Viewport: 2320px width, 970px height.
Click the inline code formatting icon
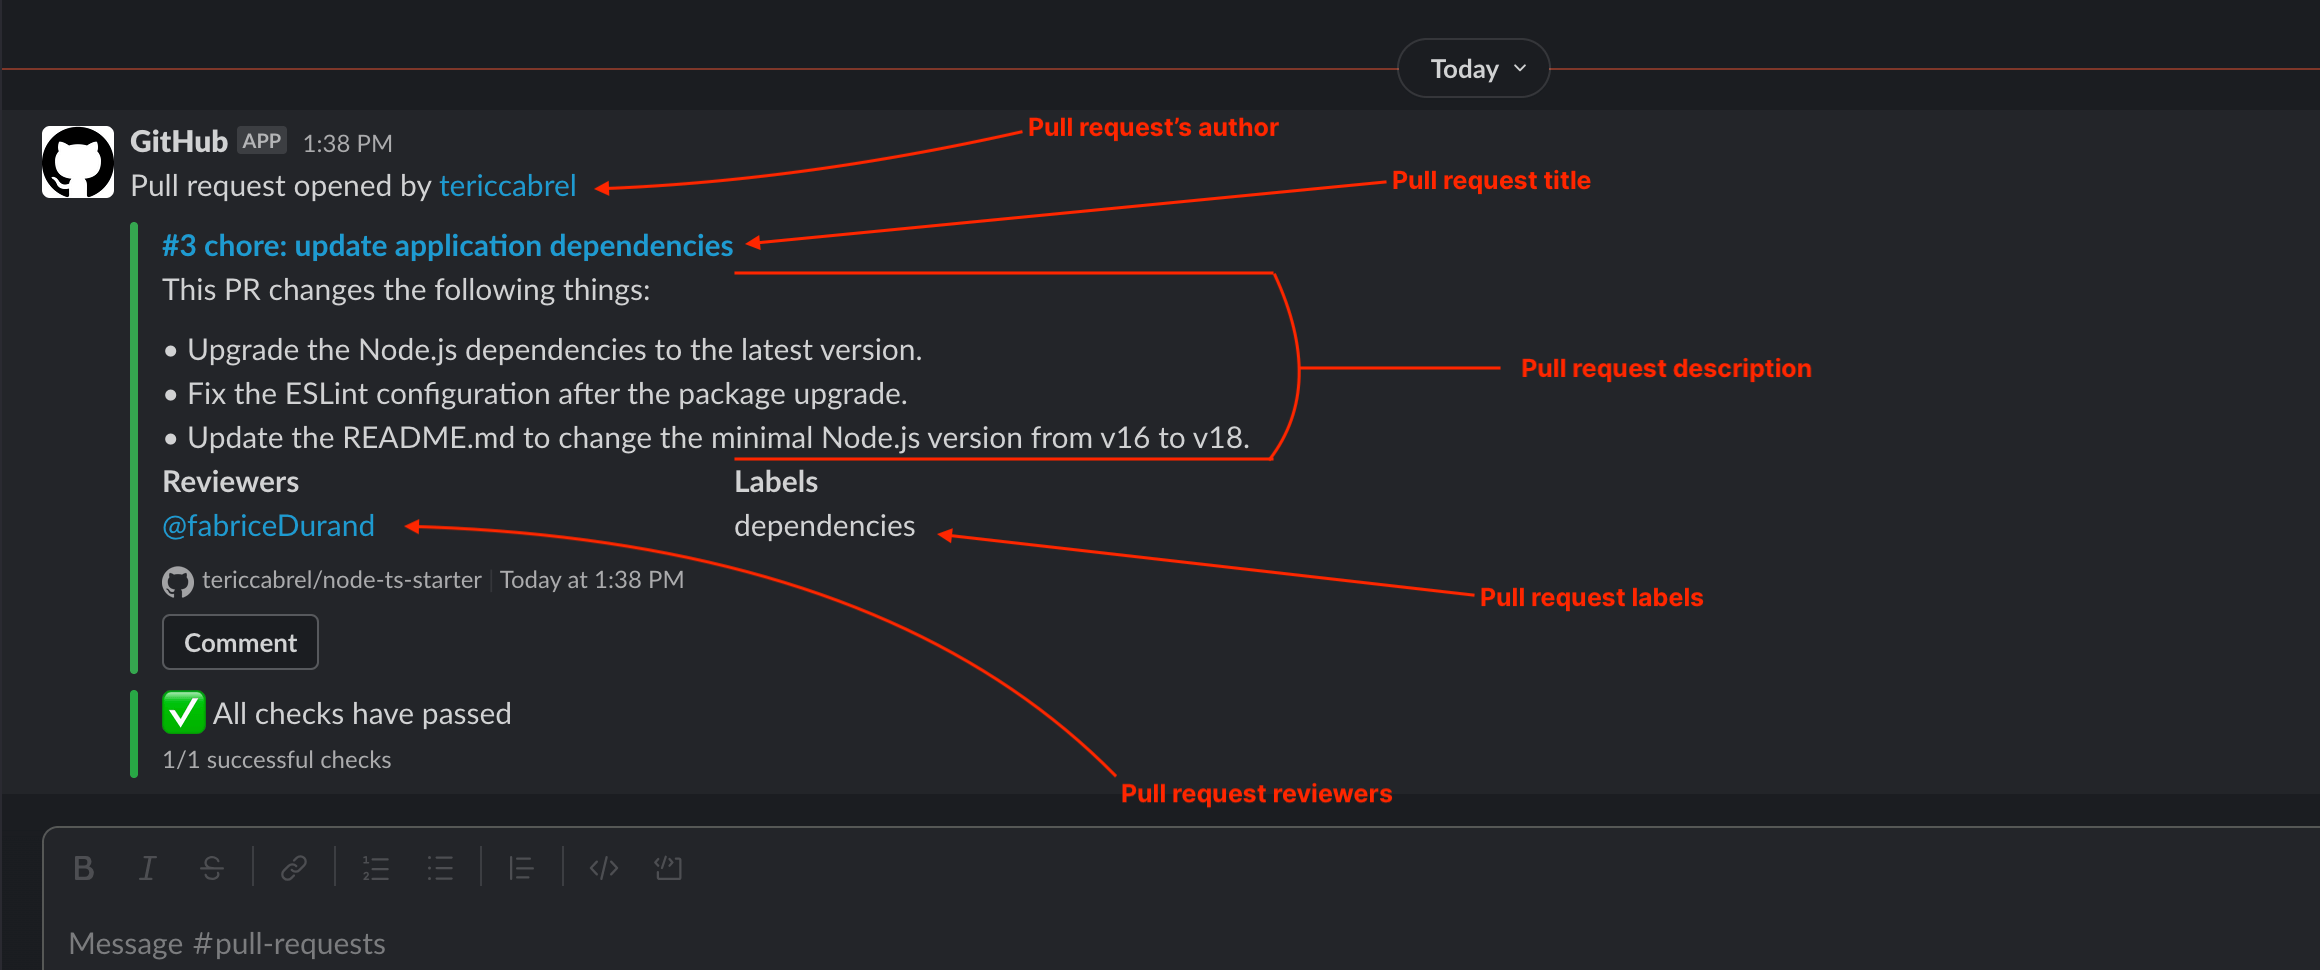(x=604, y=868)
